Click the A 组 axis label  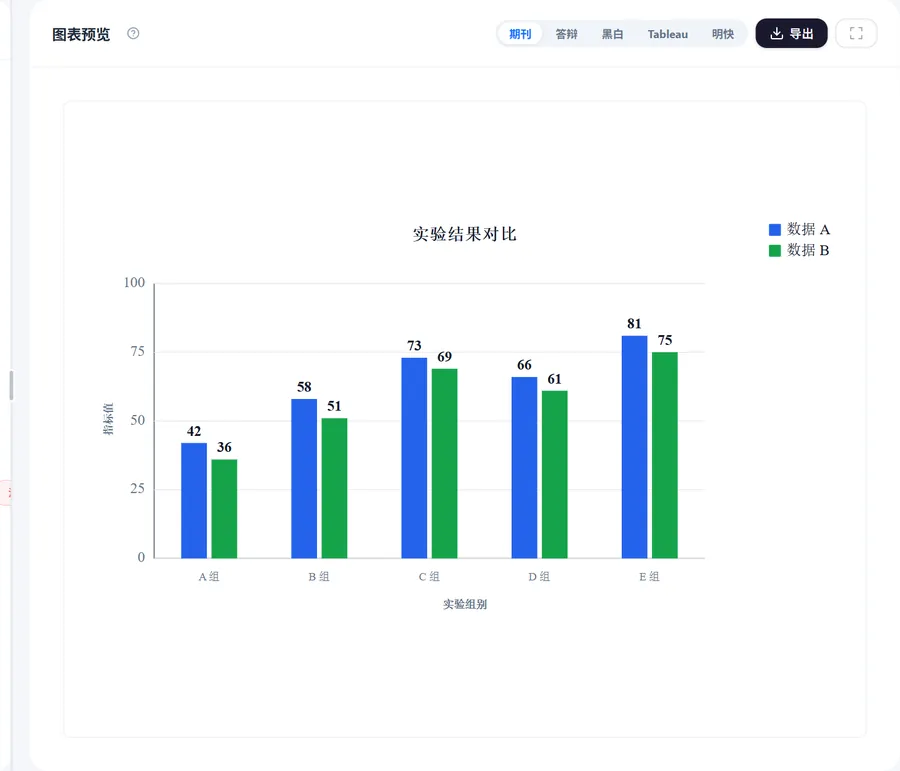(209, 576)
